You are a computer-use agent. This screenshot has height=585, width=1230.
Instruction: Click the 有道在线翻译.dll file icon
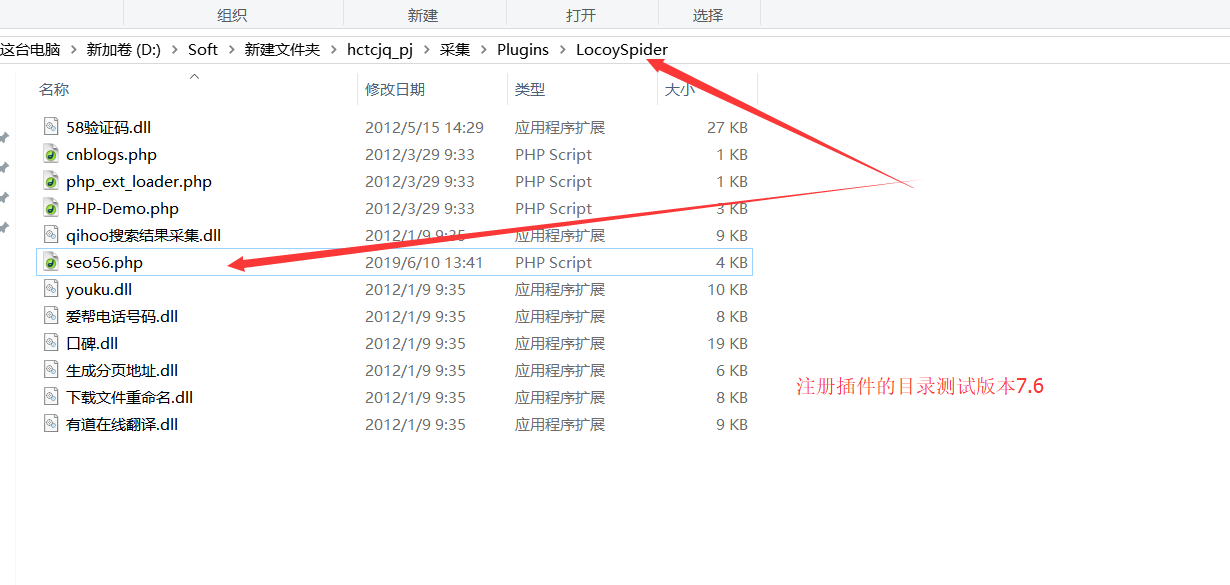(x=51, y=423)
